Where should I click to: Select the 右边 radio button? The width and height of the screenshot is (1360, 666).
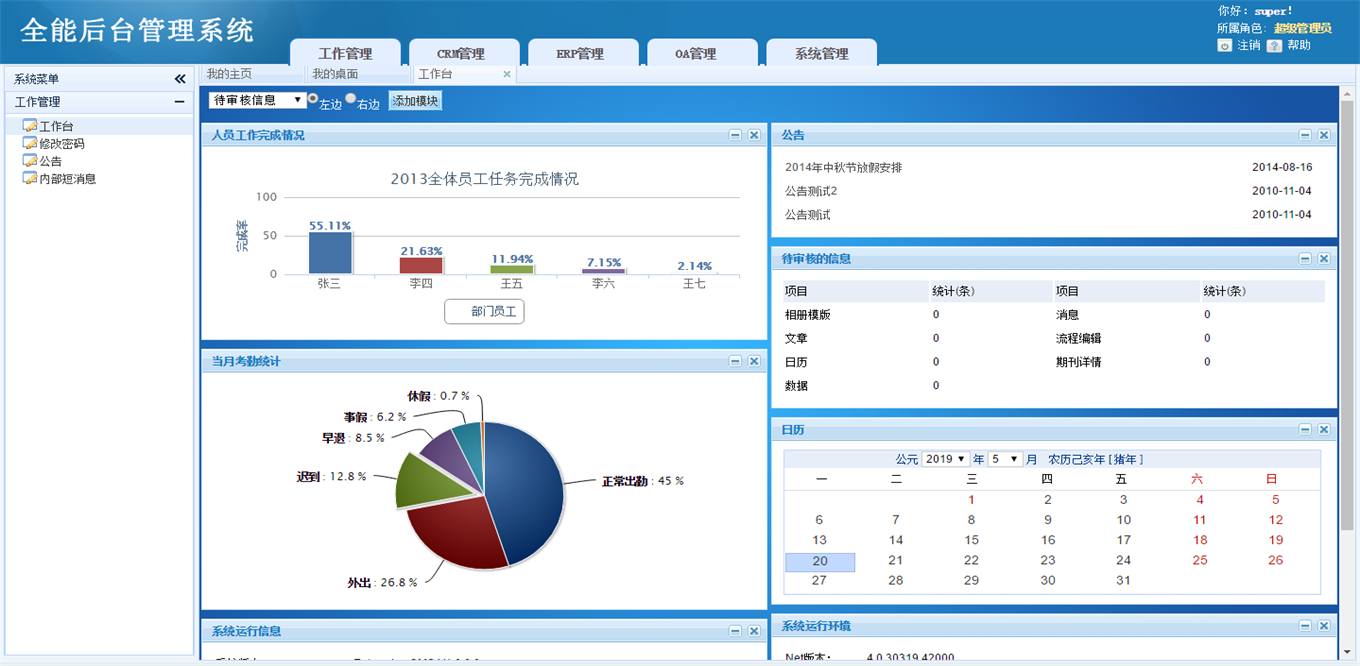[351, 99]
